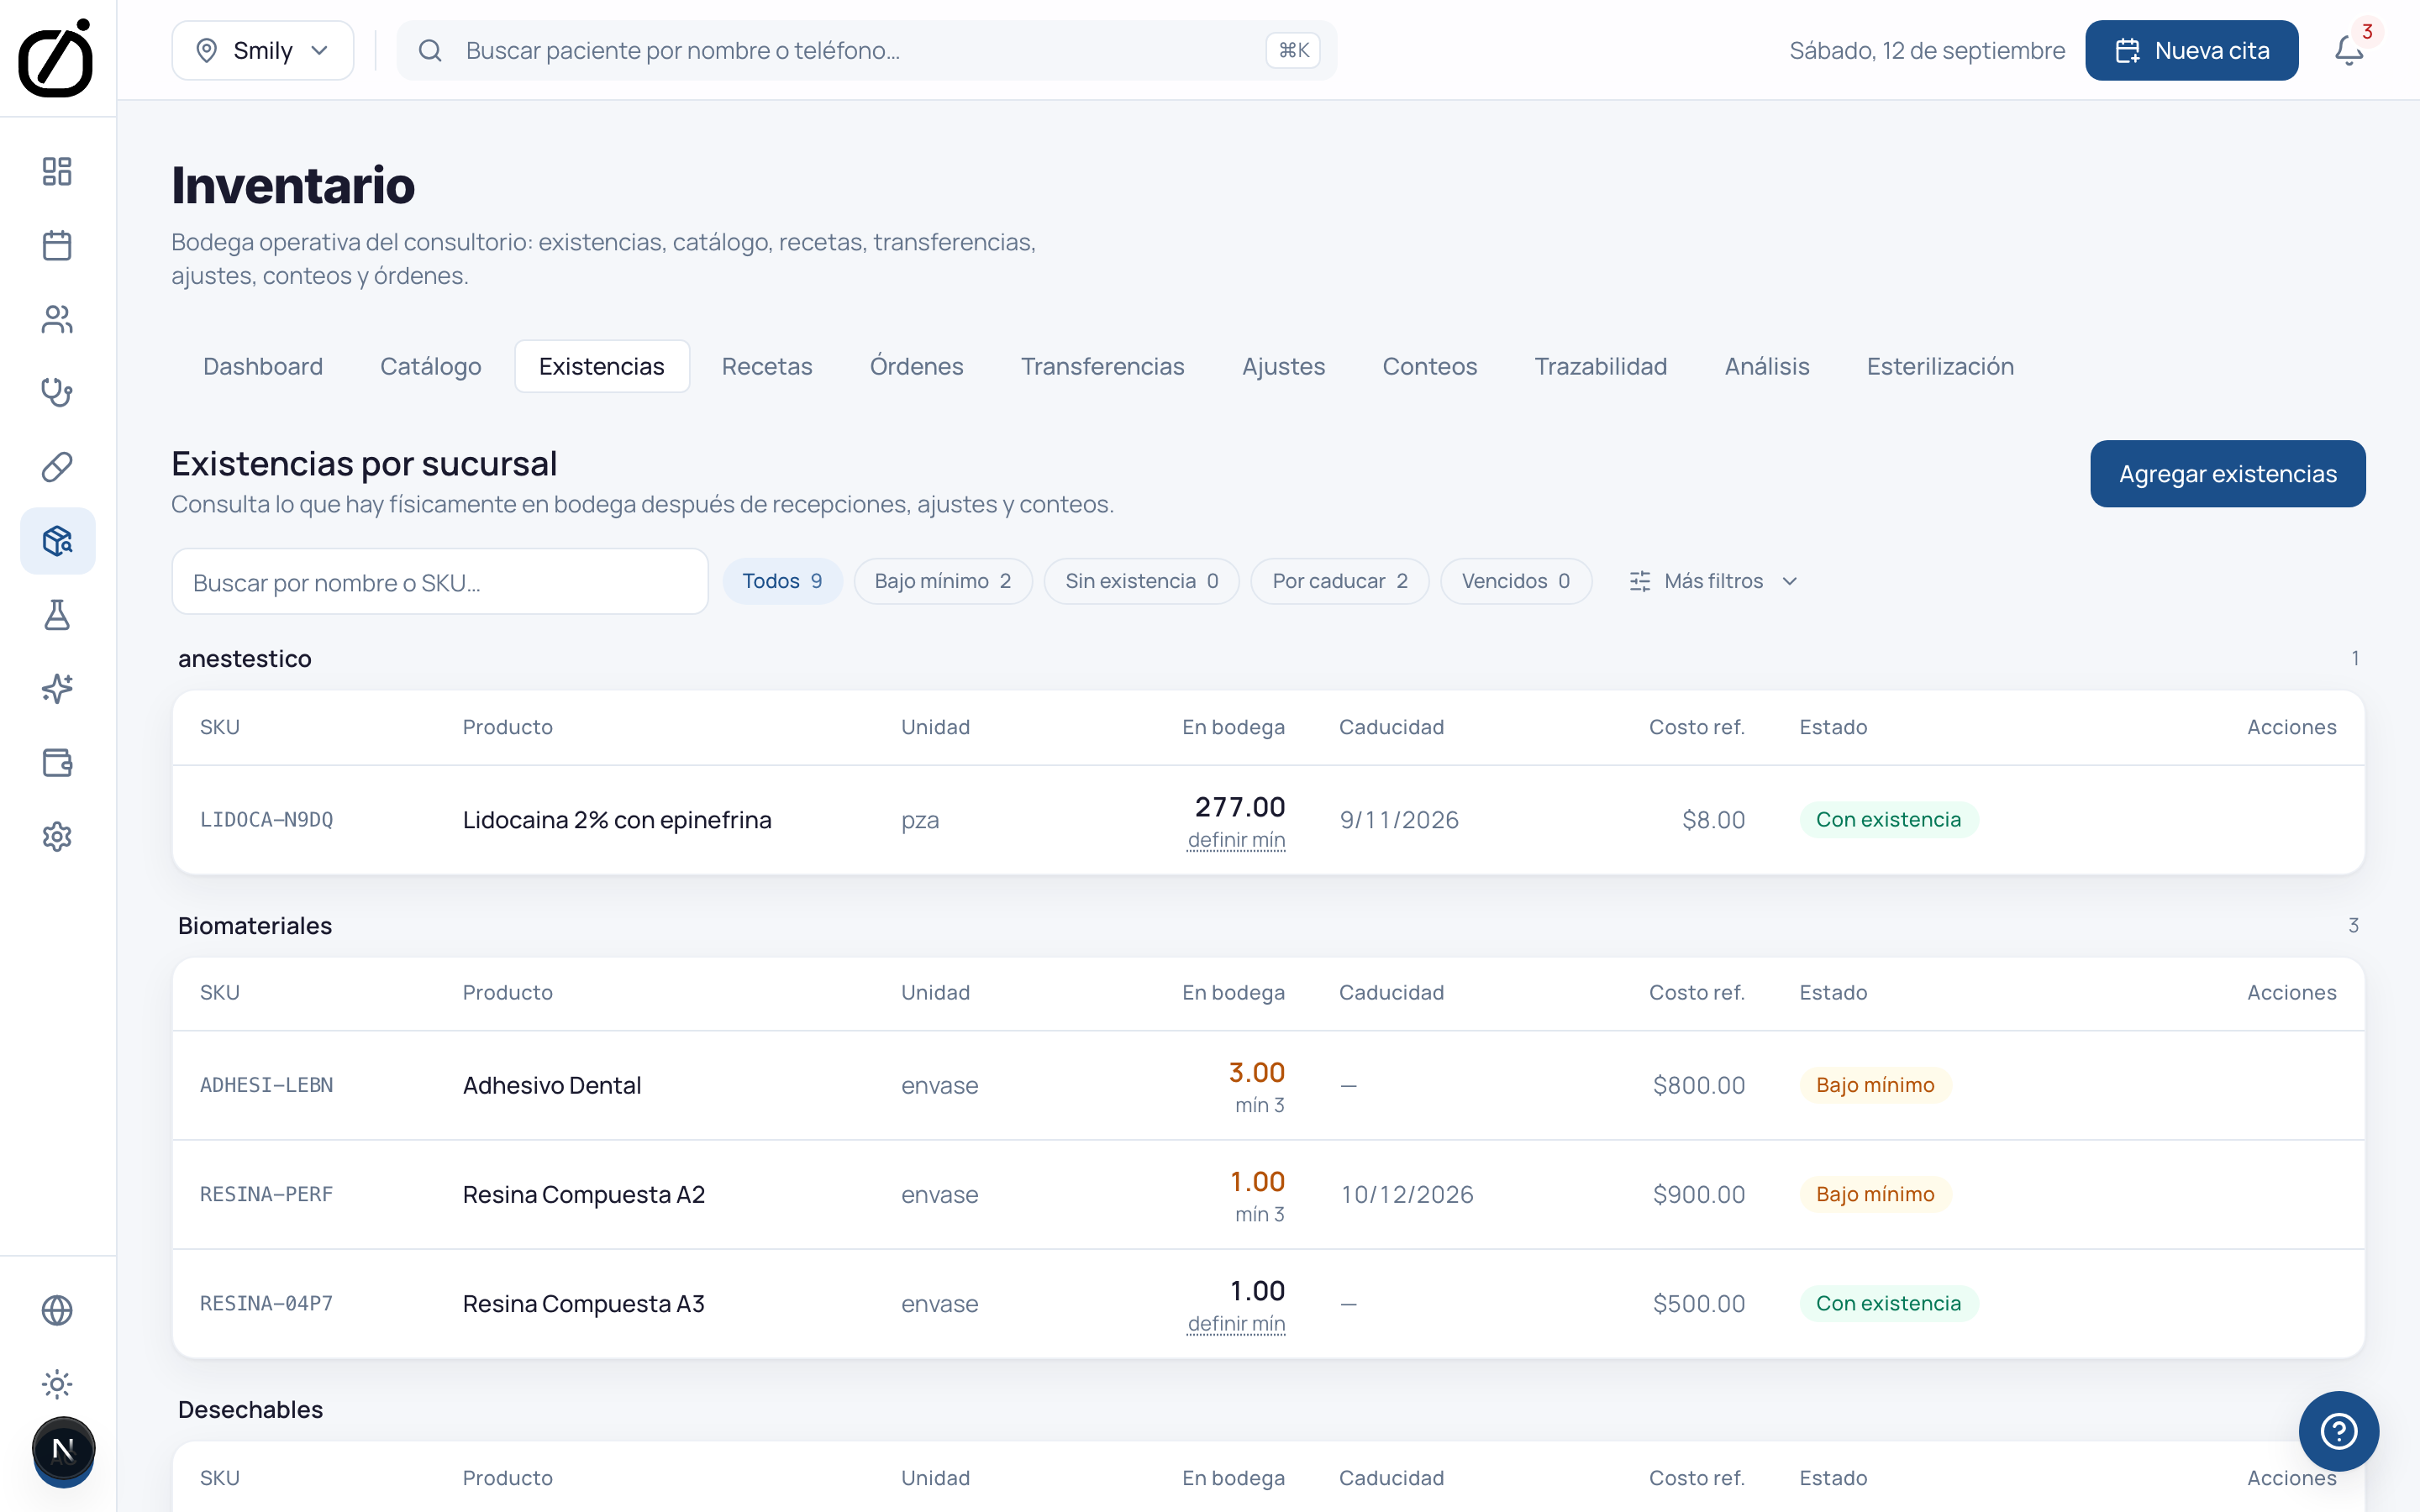Open the calendar icon in sidebar
The height and width of the screenshot is (1512, 2420).
point(57,245)
